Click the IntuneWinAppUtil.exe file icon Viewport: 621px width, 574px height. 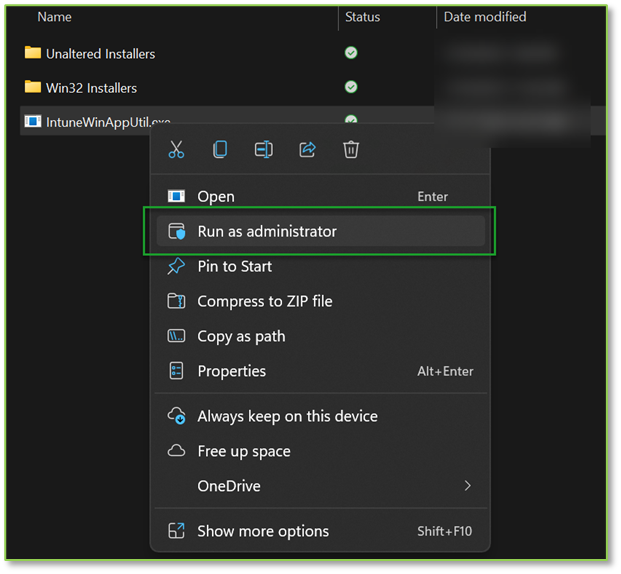(x=32, y=121)
